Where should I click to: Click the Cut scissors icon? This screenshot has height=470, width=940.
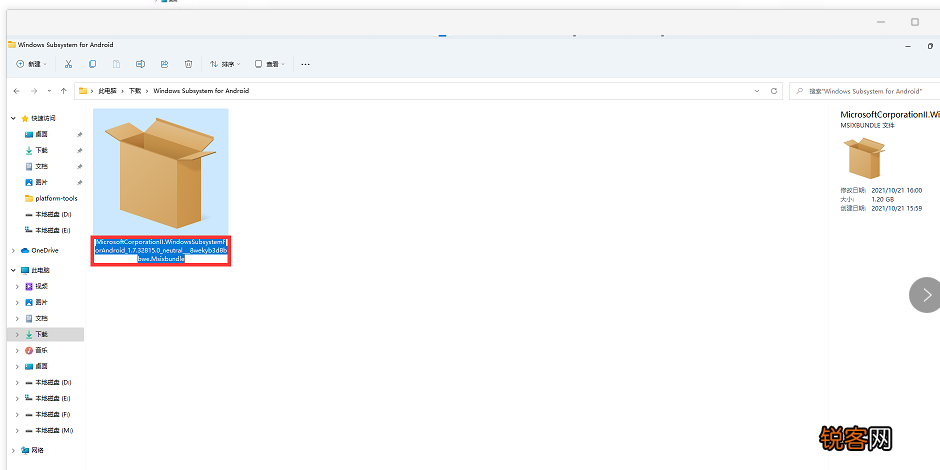click(68, 64)
